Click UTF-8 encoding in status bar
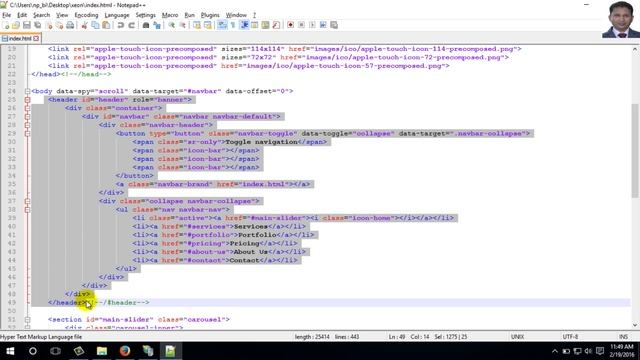This screenshot has width=640, height=360. (x=570, y=337)
